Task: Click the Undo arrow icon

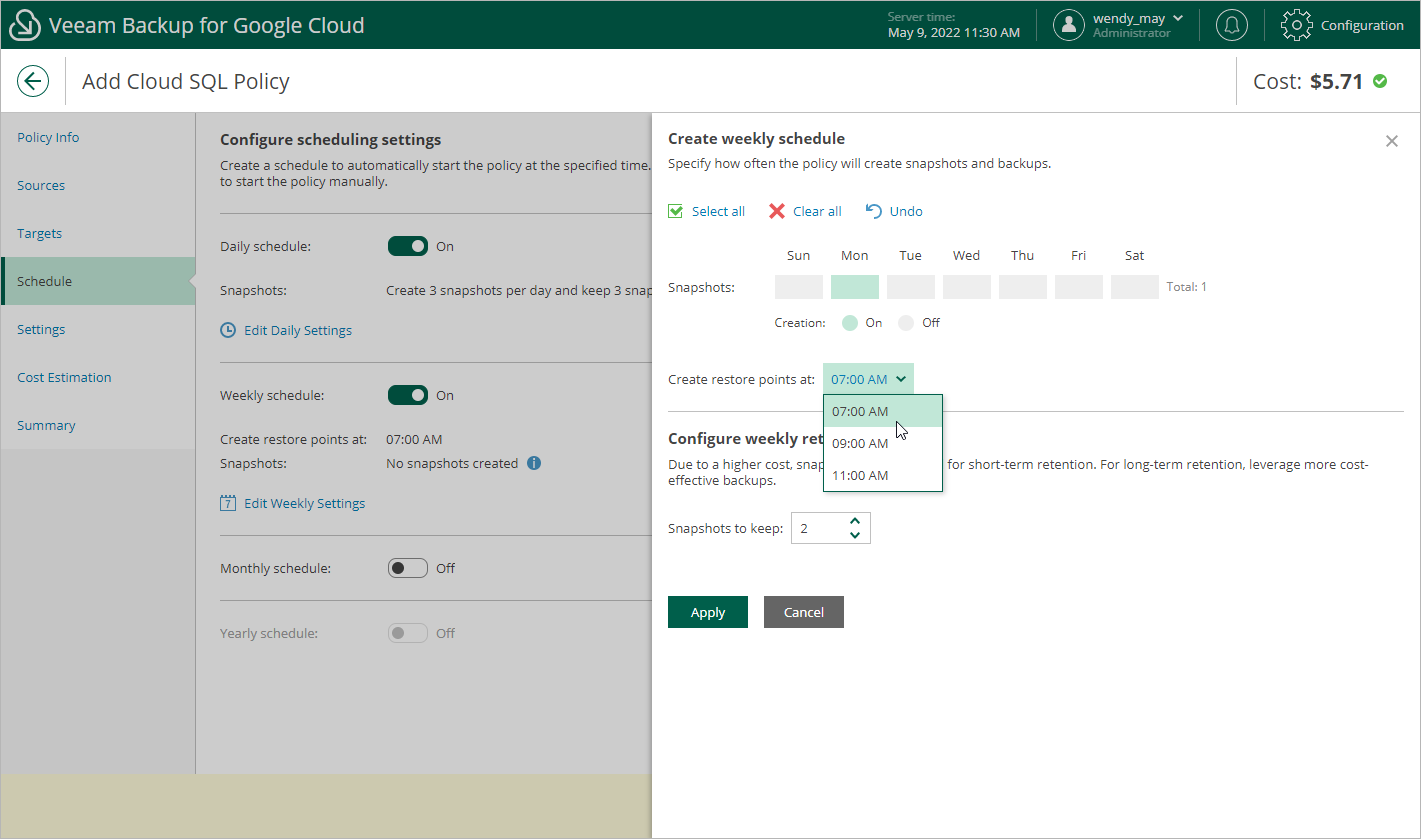Action: 874,211
